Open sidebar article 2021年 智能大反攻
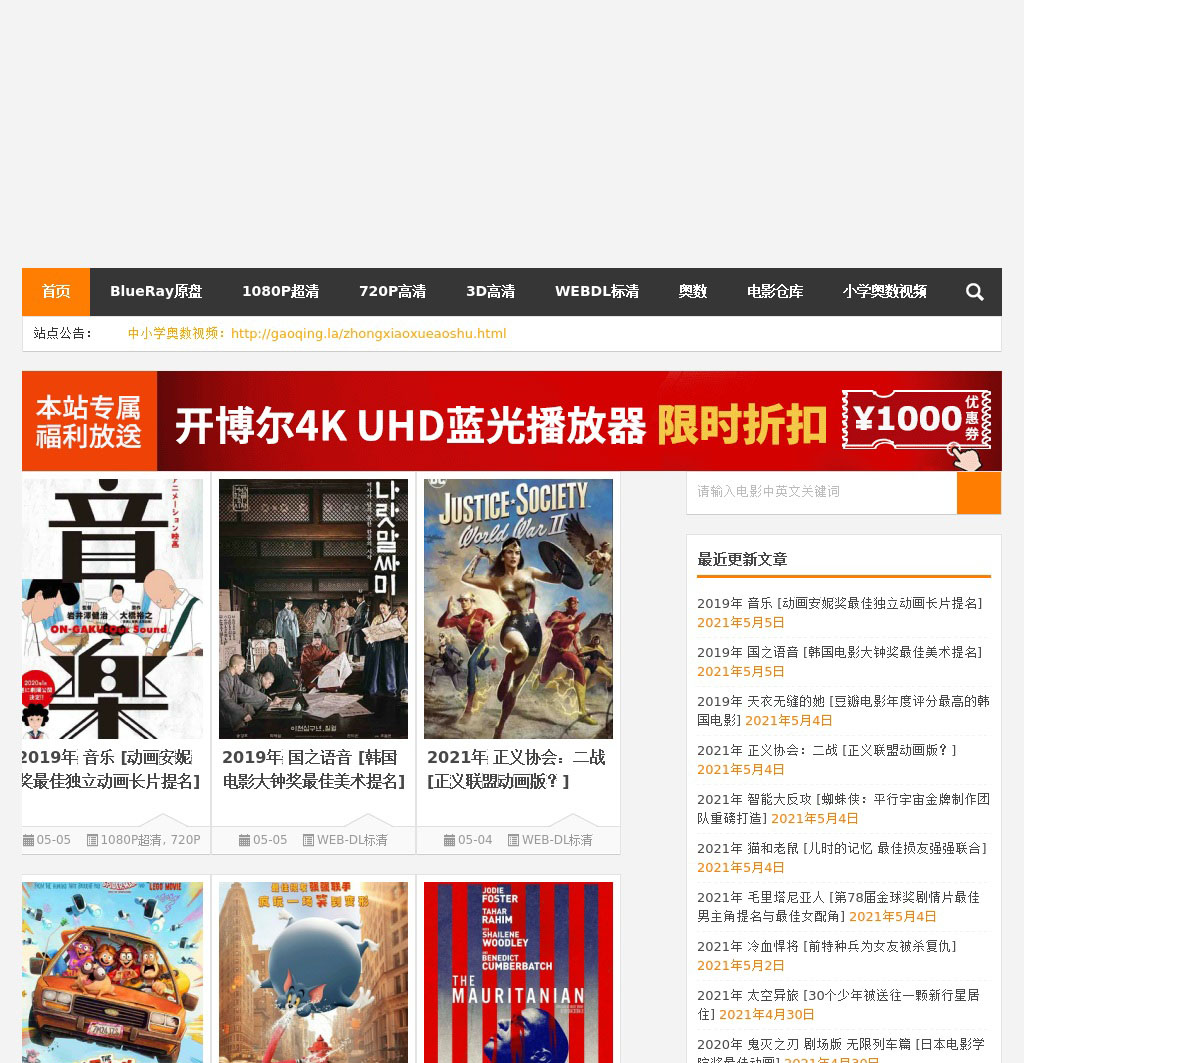1200x1063 pixels. (843, 809)
